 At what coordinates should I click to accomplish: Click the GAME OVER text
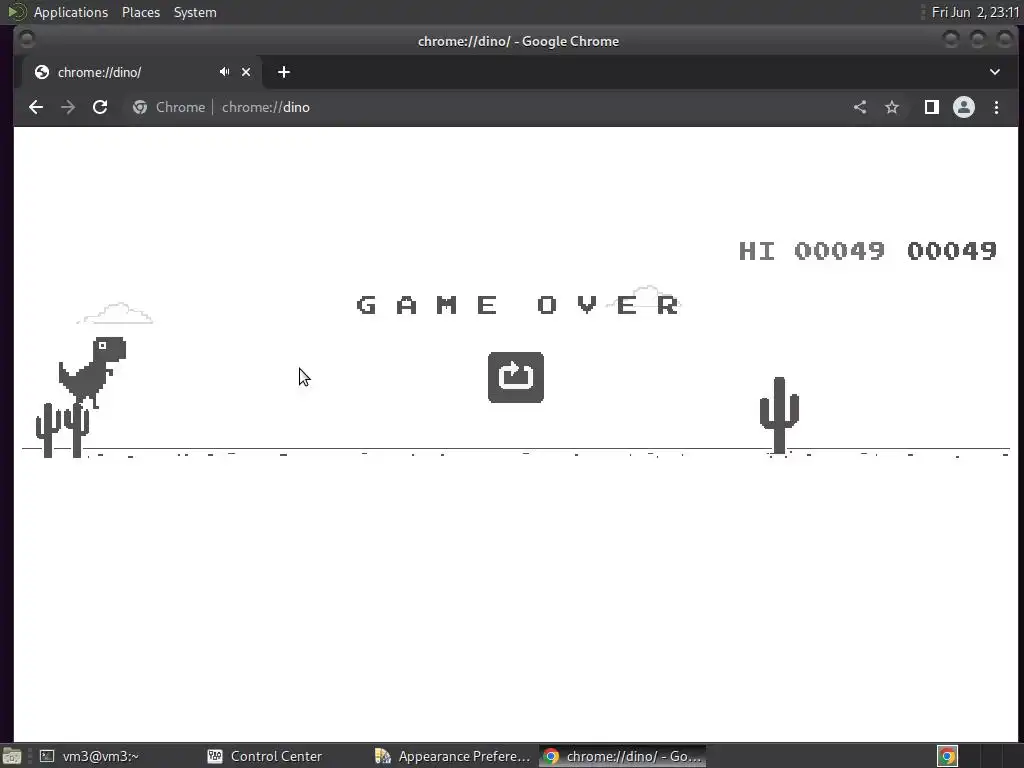tap(518, 305)
